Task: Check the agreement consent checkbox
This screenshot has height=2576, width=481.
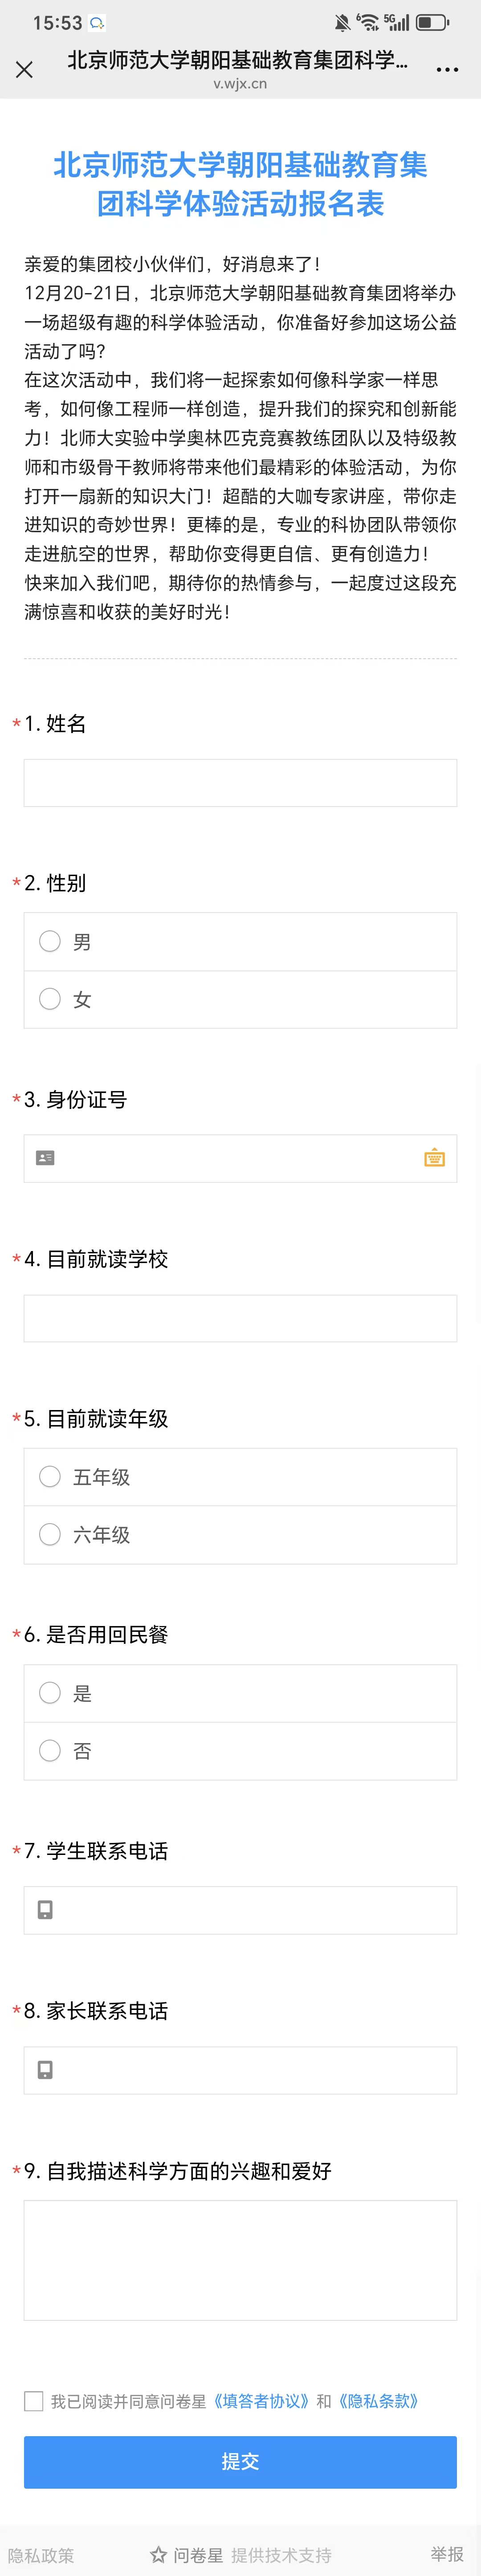Action: click(34, 2401)
